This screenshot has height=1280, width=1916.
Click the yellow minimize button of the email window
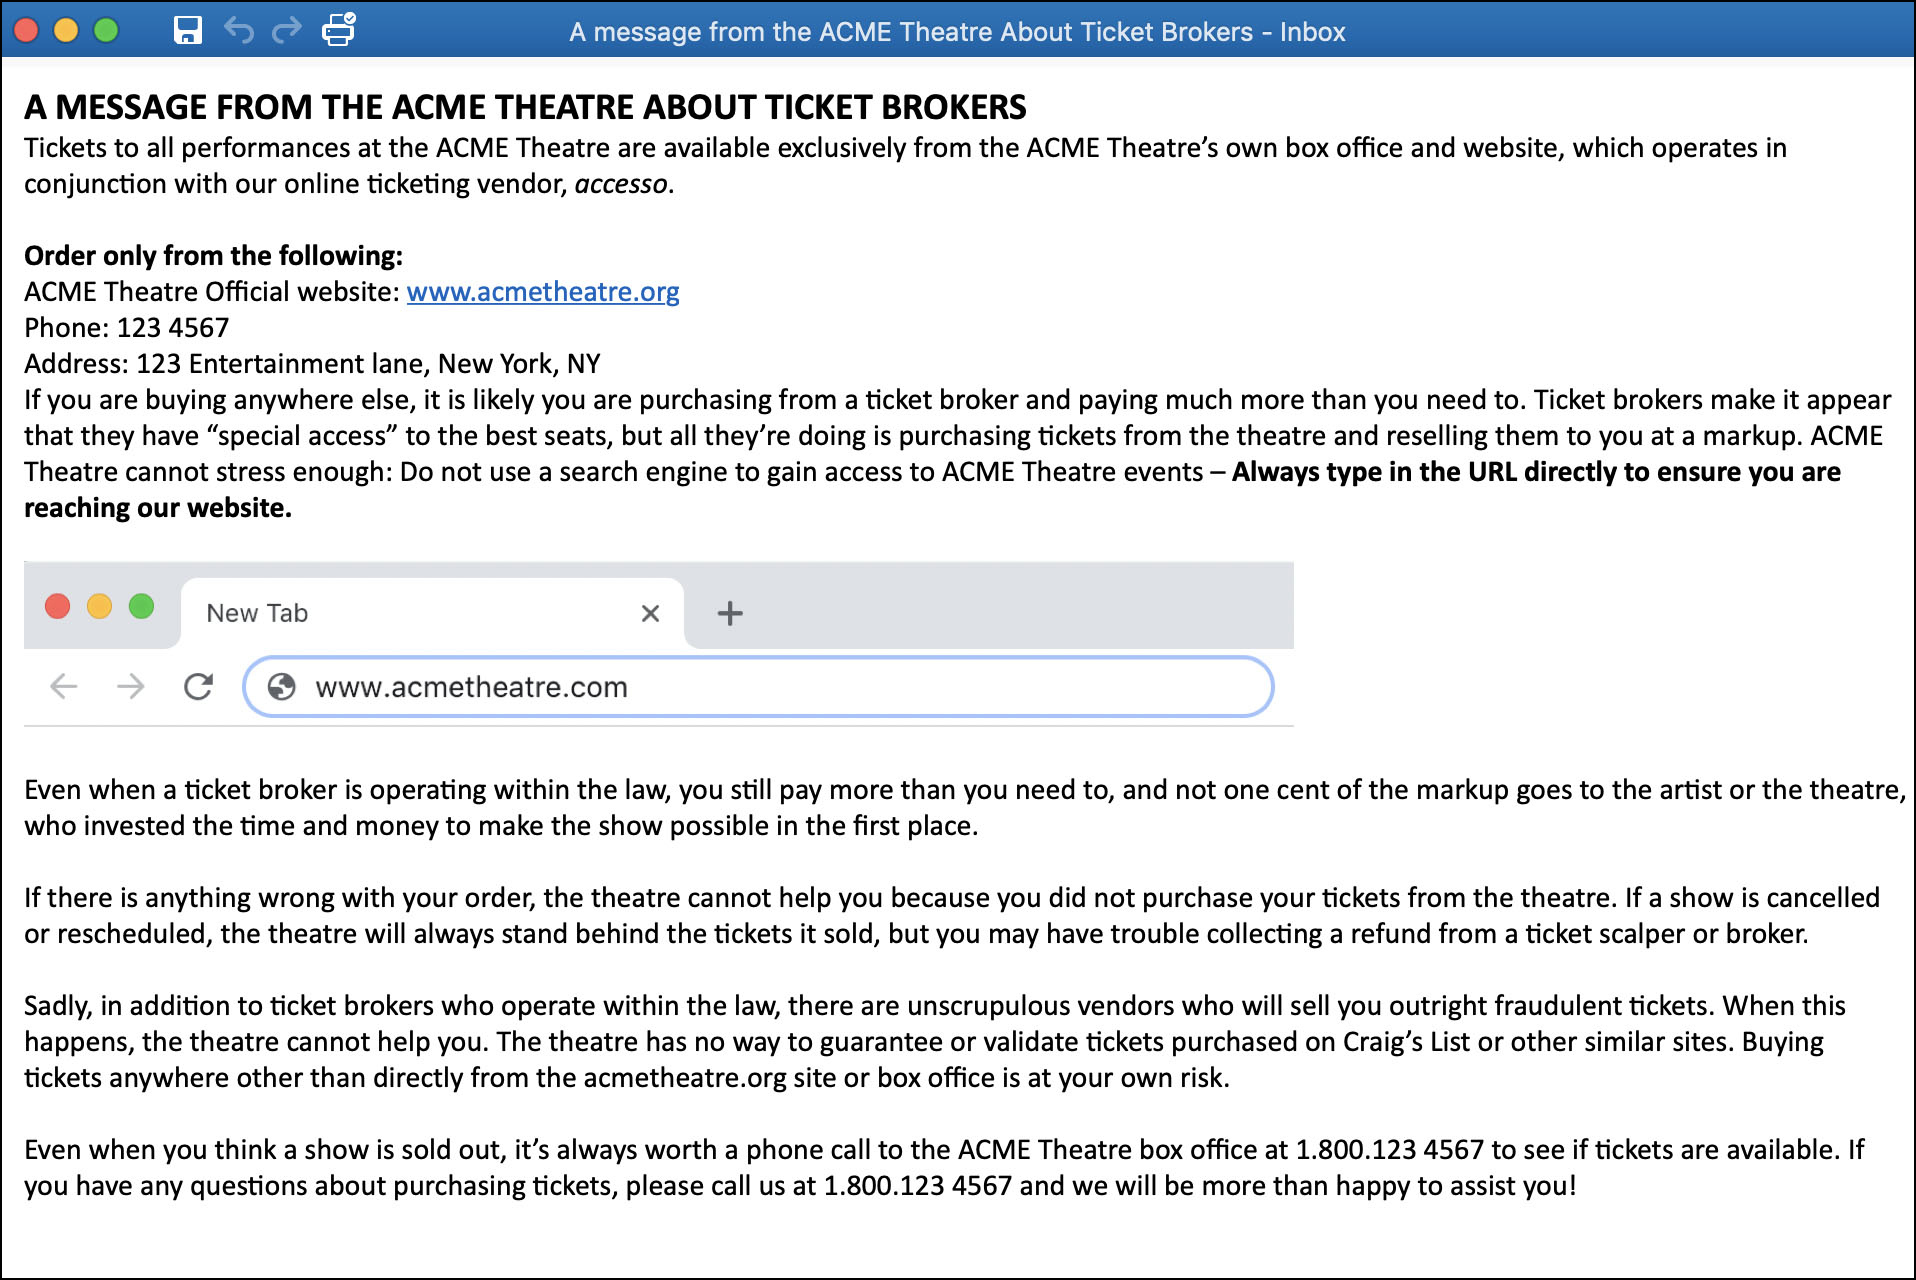(66, 30)
